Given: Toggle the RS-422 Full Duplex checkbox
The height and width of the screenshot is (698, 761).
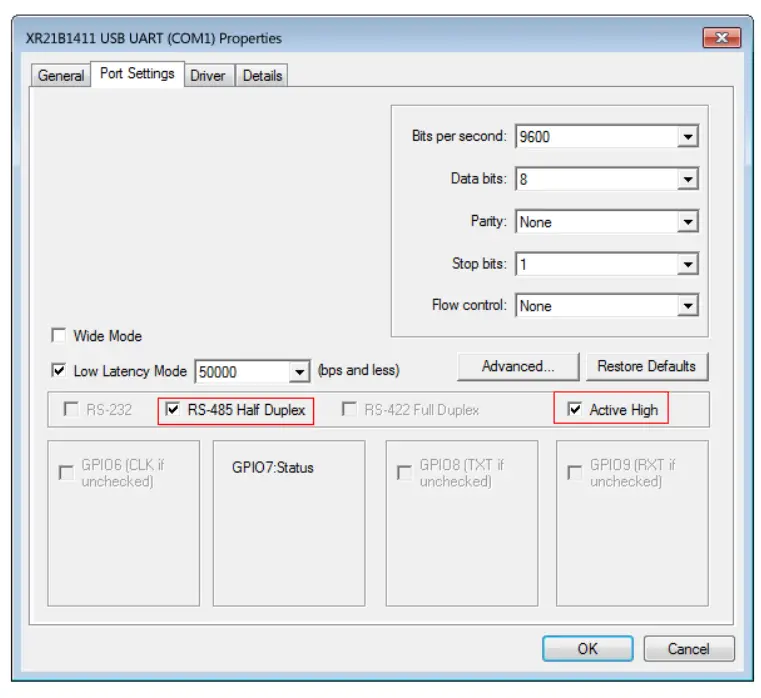Looking at the screenshot, I should pos(349,409).
